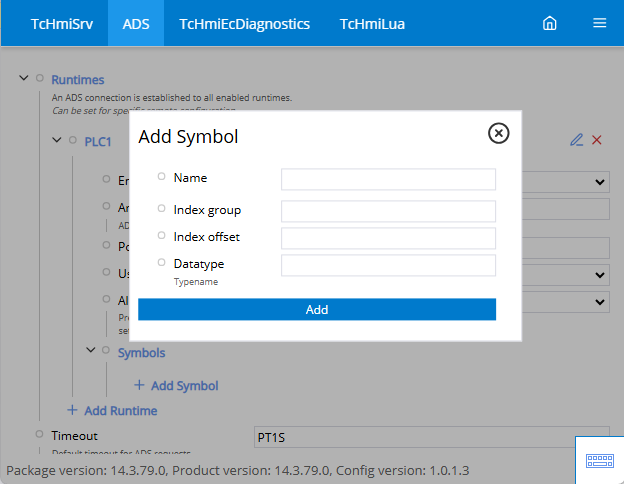Open the home page icon
The height and width of the screenshot is (484, 624).
coord(550,23)
